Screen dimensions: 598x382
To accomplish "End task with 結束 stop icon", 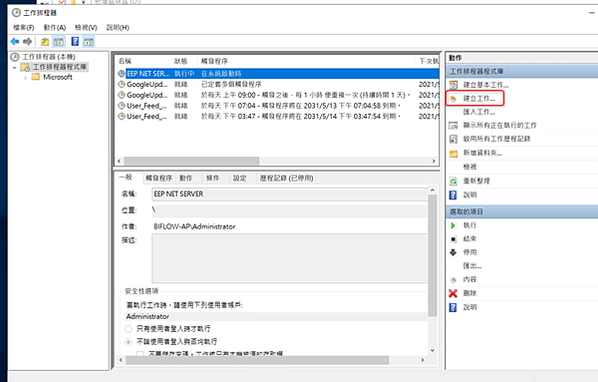I will click(x=453, y=239).
